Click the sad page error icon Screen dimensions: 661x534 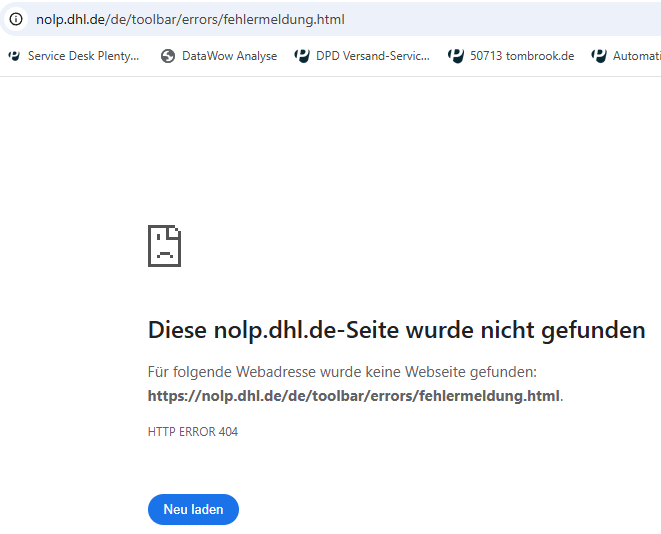tap(164, 245)
